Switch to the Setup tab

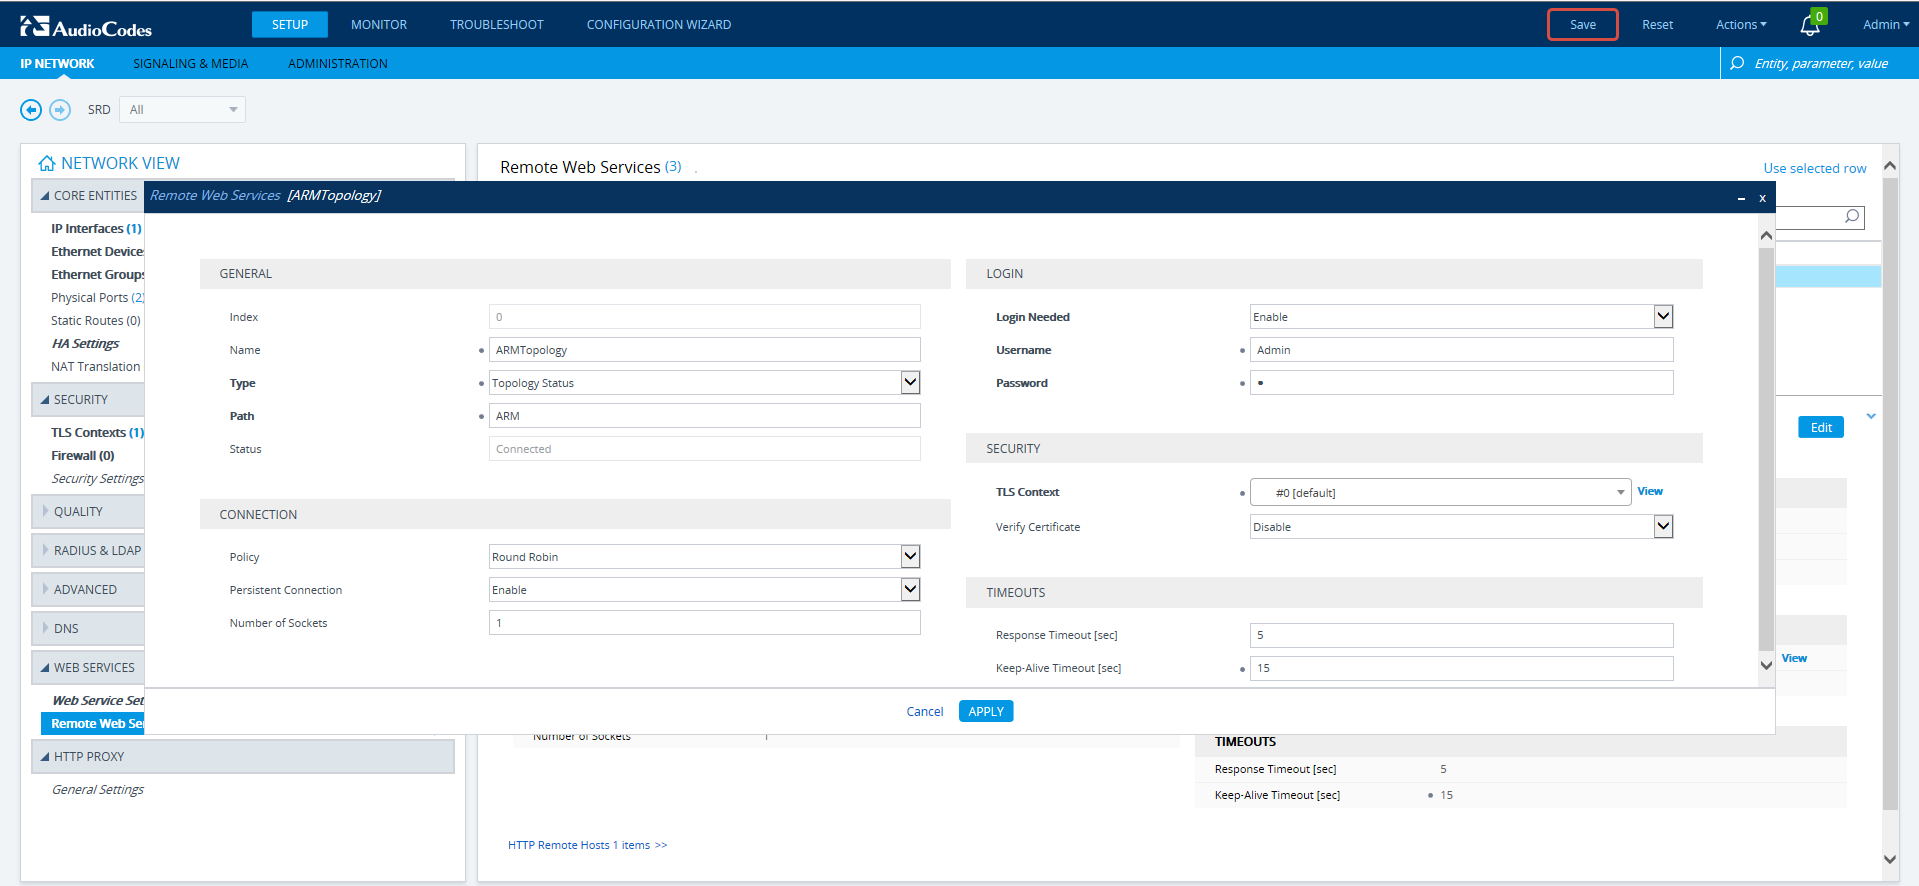tap(290, 25)
